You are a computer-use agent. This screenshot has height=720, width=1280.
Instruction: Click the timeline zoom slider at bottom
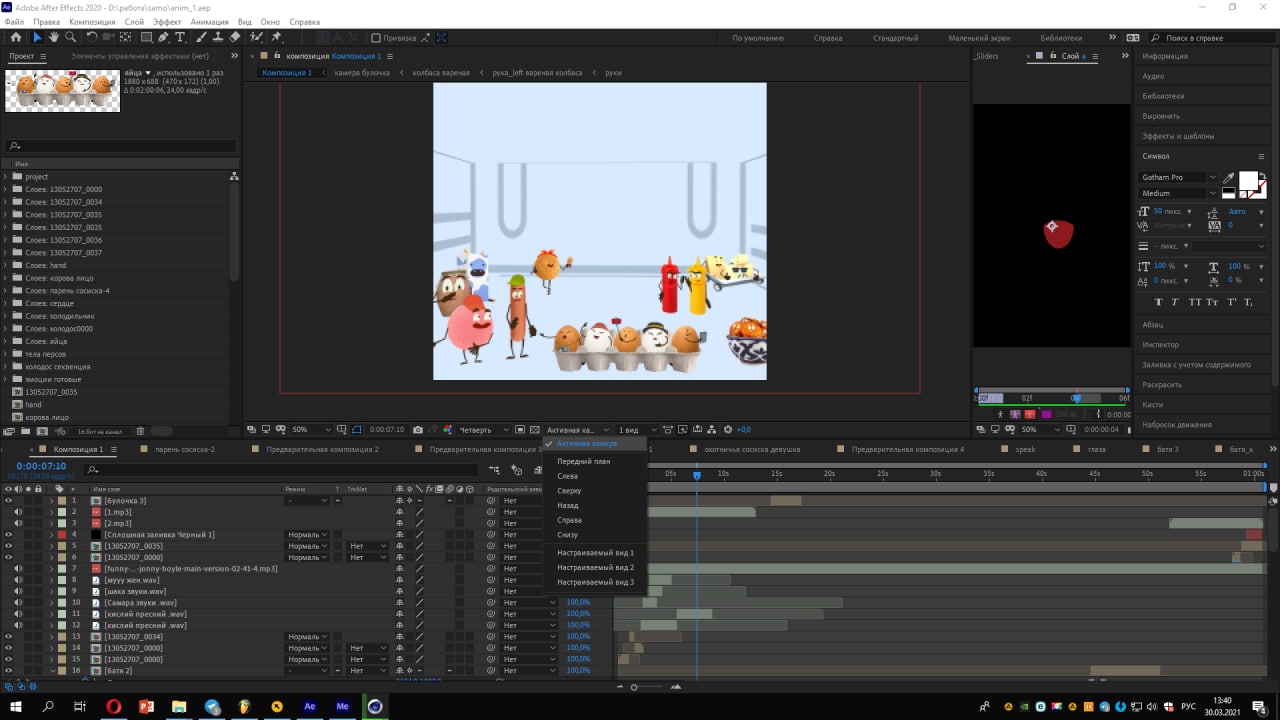[633, 687]
